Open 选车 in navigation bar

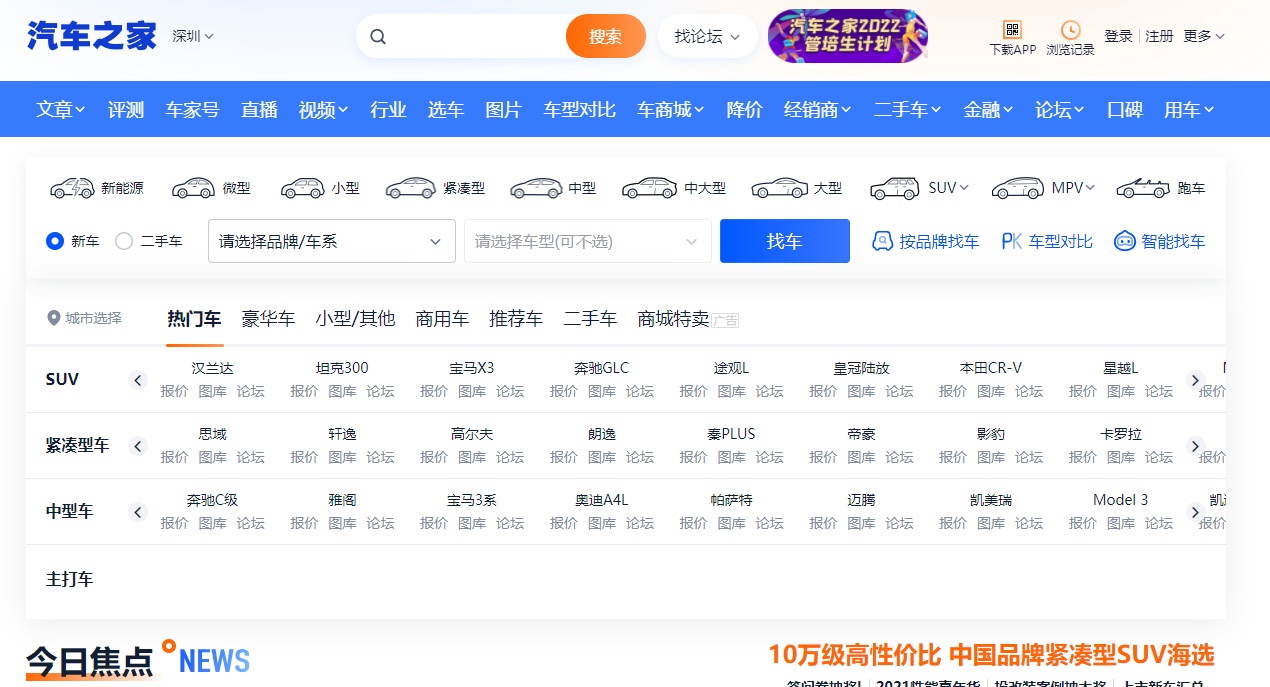(446, 110)
